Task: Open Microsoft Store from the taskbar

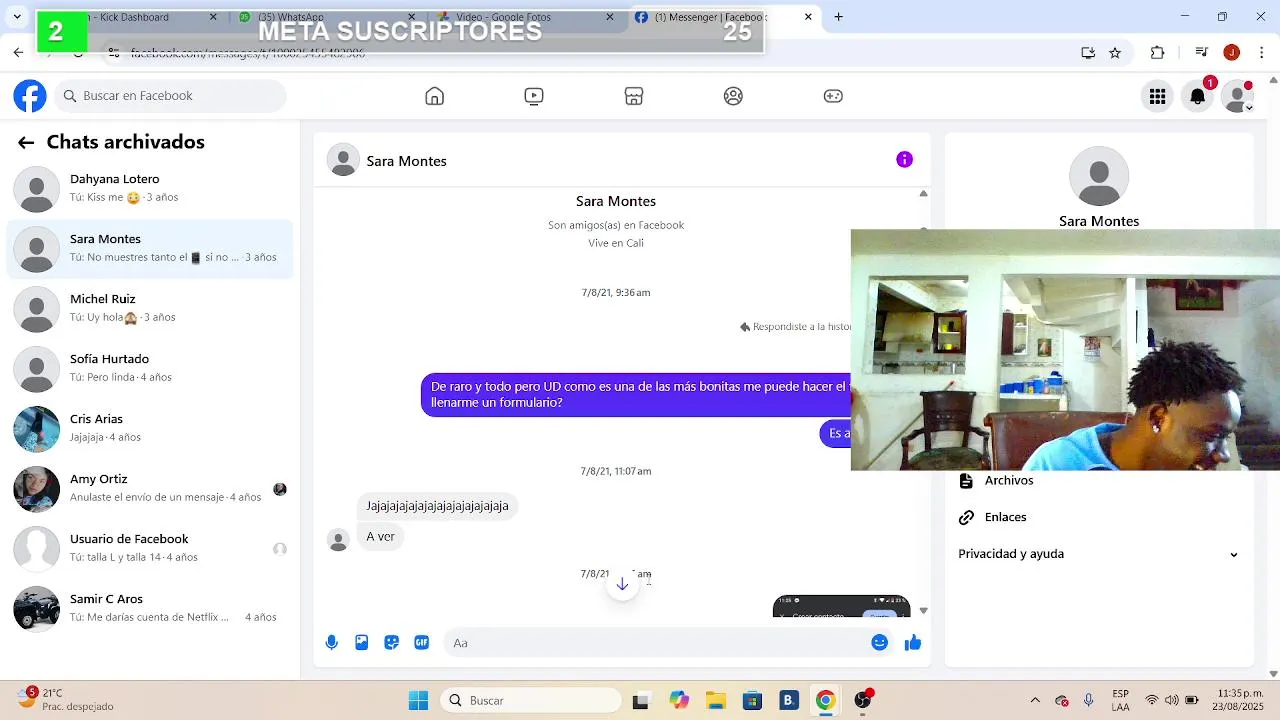Action: pos(752,700)
